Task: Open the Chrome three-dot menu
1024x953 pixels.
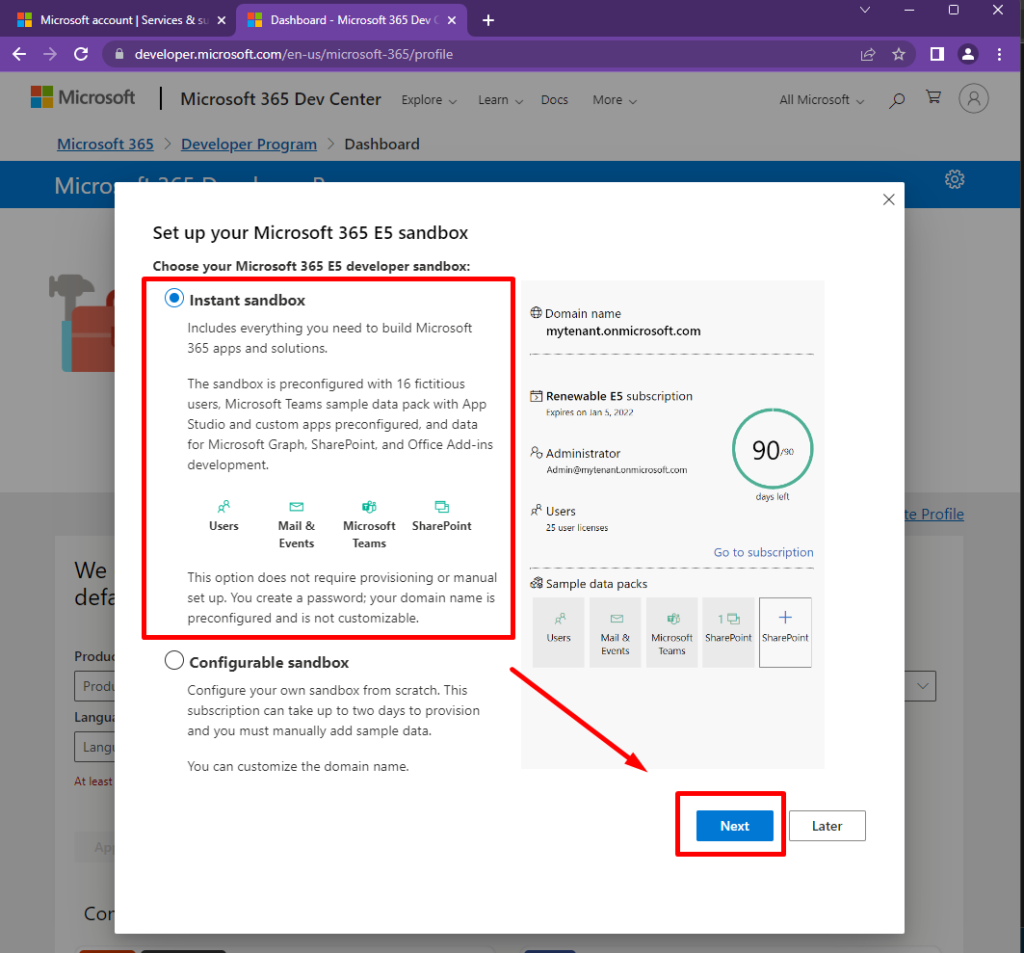Action: point(999,54)
